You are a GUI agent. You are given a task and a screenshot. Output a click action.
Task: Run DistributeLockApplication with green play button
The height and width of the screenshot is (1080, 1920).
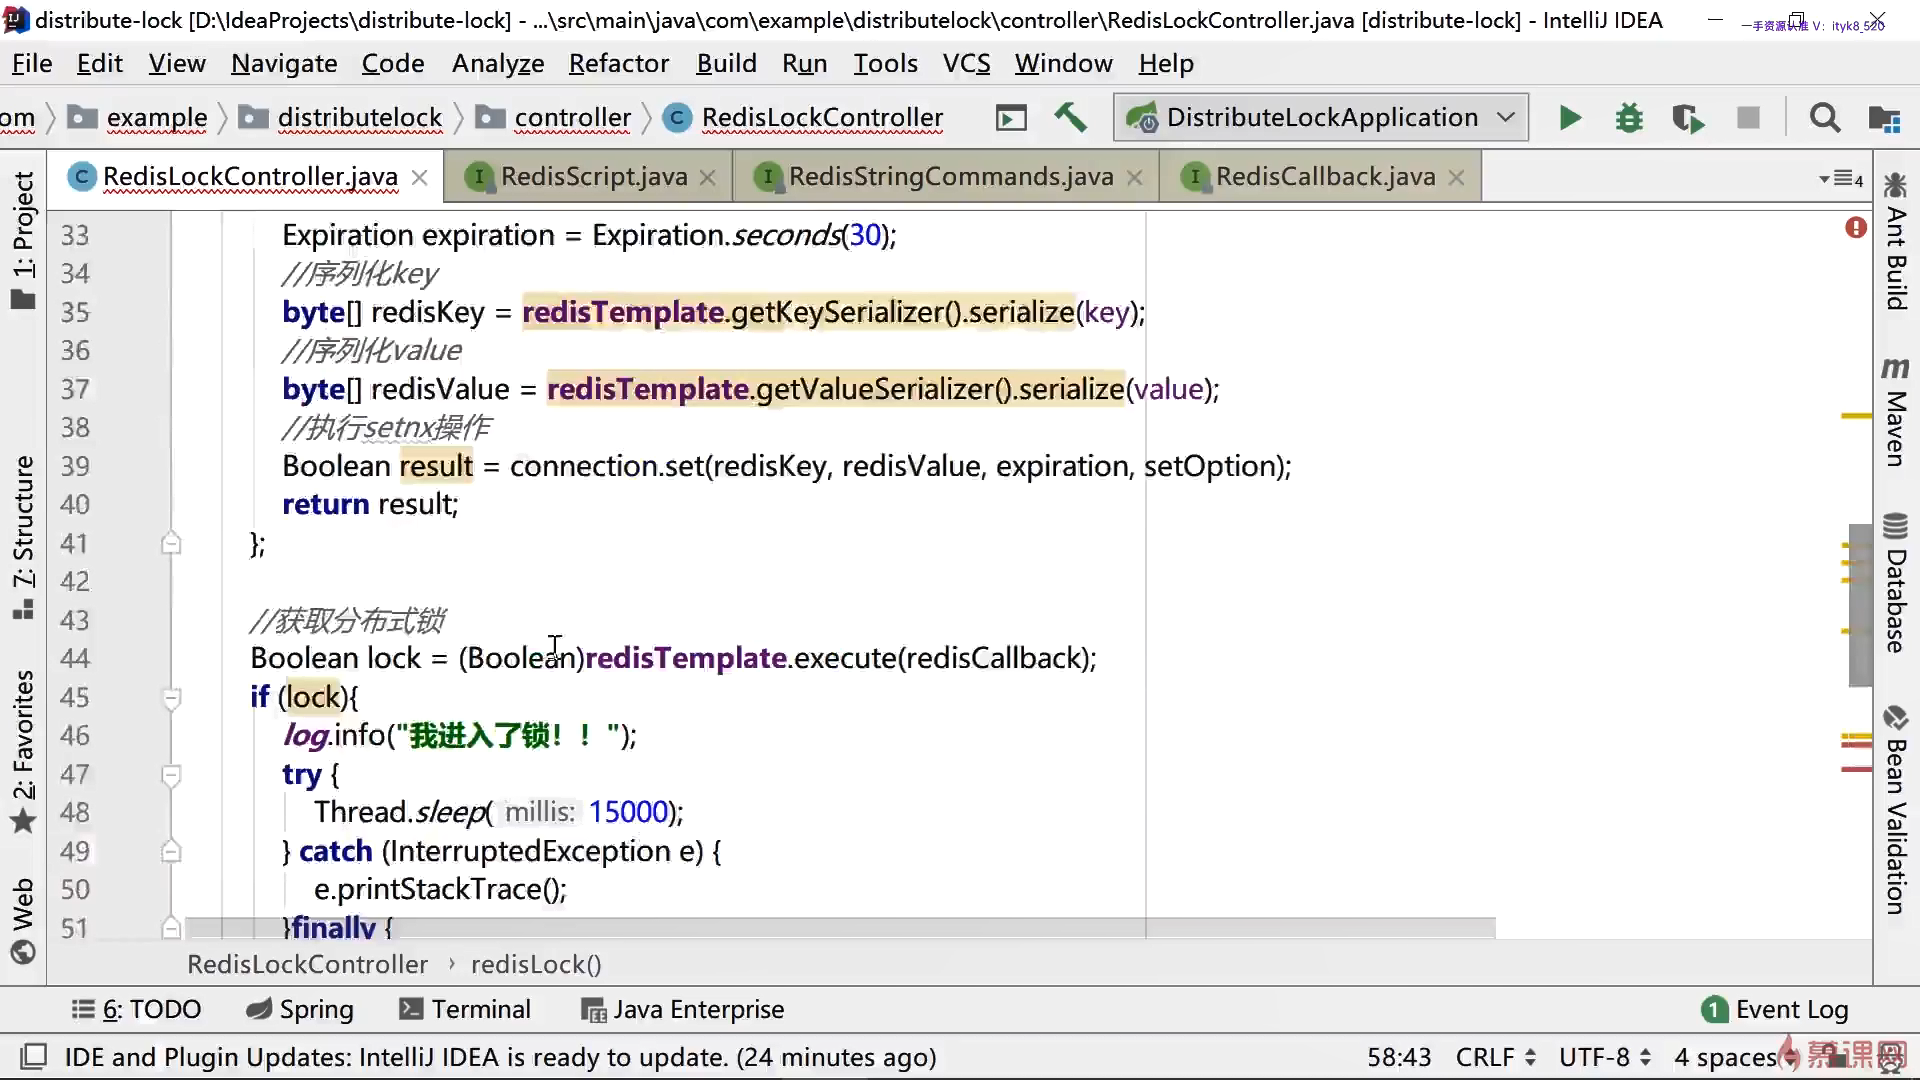(1570, 118)
